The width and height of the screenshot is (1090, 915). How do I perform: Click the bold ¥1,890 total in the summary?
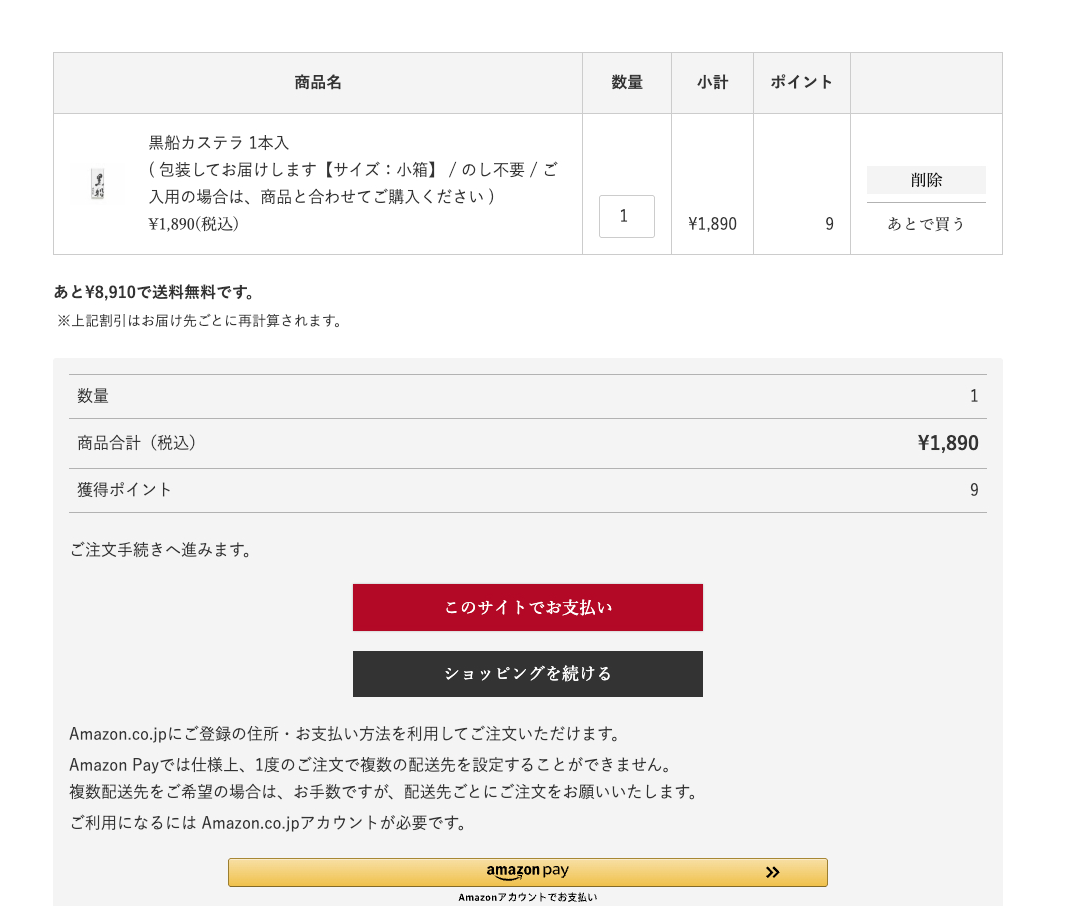pos(948,443)
